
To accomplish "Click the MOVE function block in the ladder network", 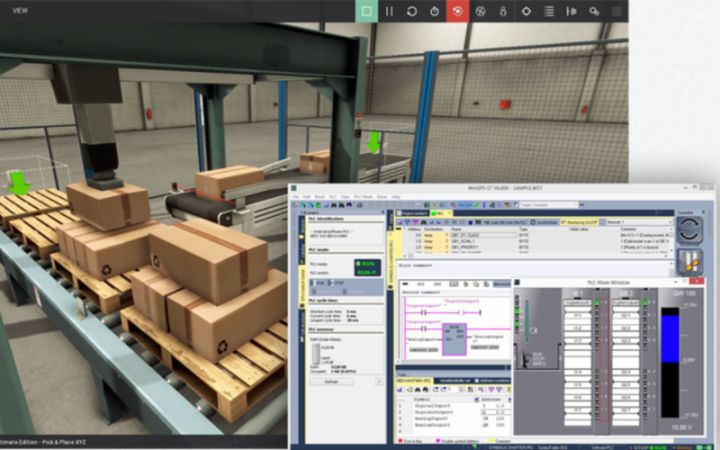I will (454, 339).
